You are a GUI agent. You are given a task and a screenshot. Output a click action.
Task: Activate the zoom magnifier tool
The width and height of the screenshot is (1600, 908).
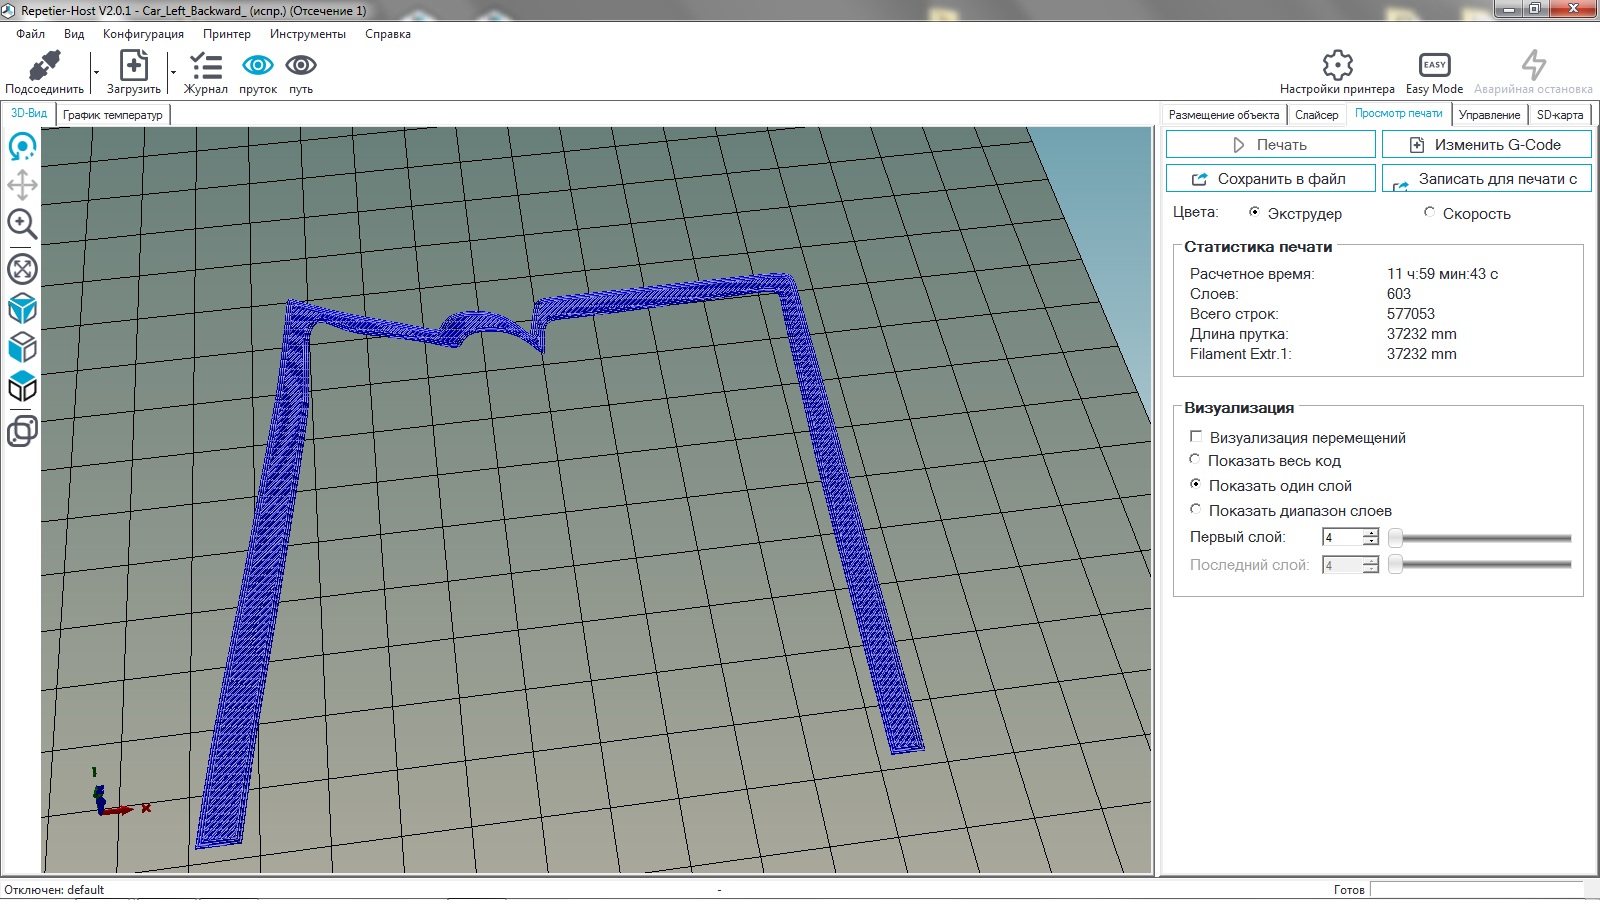(22, 224)
